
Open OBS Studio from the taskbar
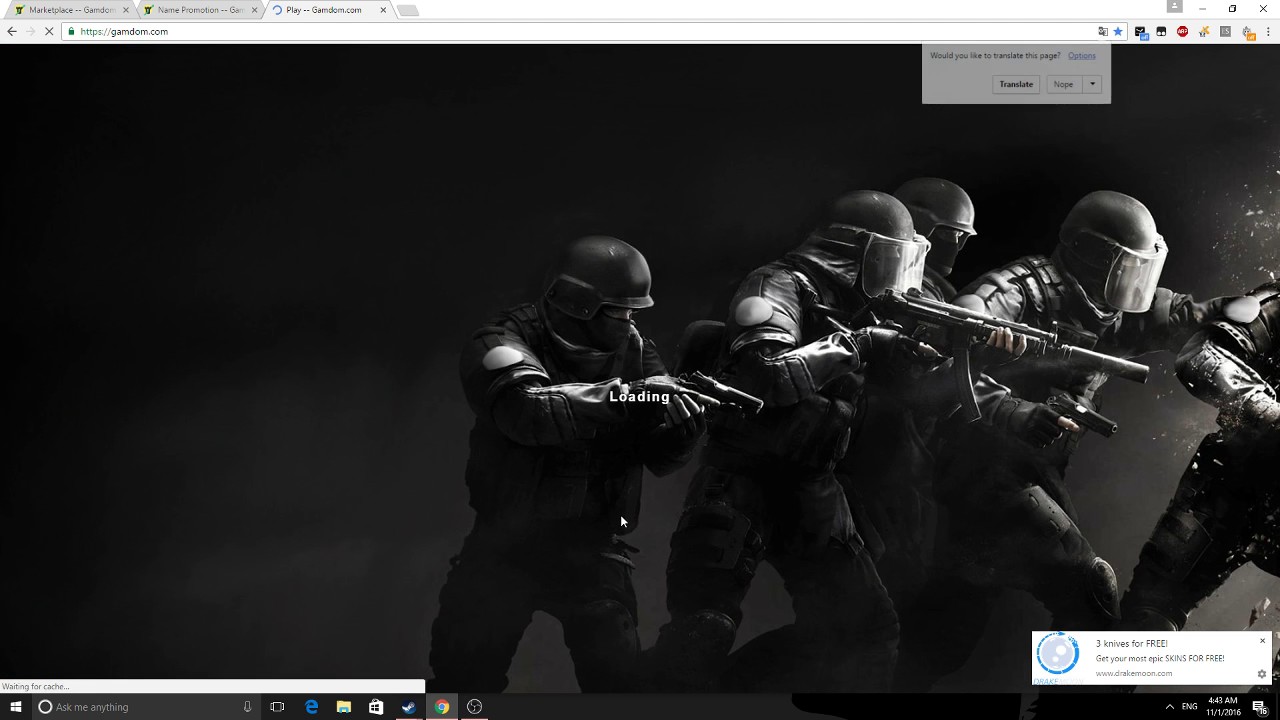click(474, 707)
